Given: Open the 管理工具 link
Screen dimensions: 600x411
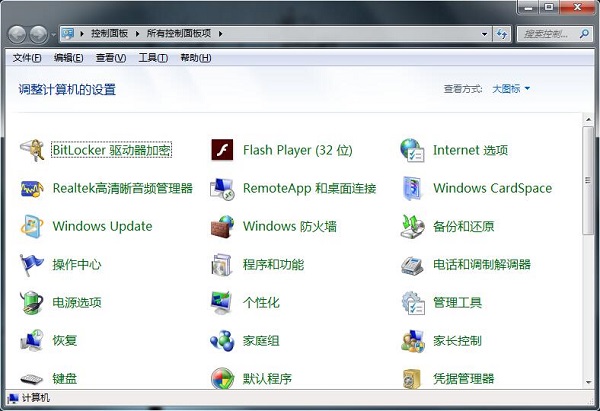Looking at the screenshot, I should (457, 302).
